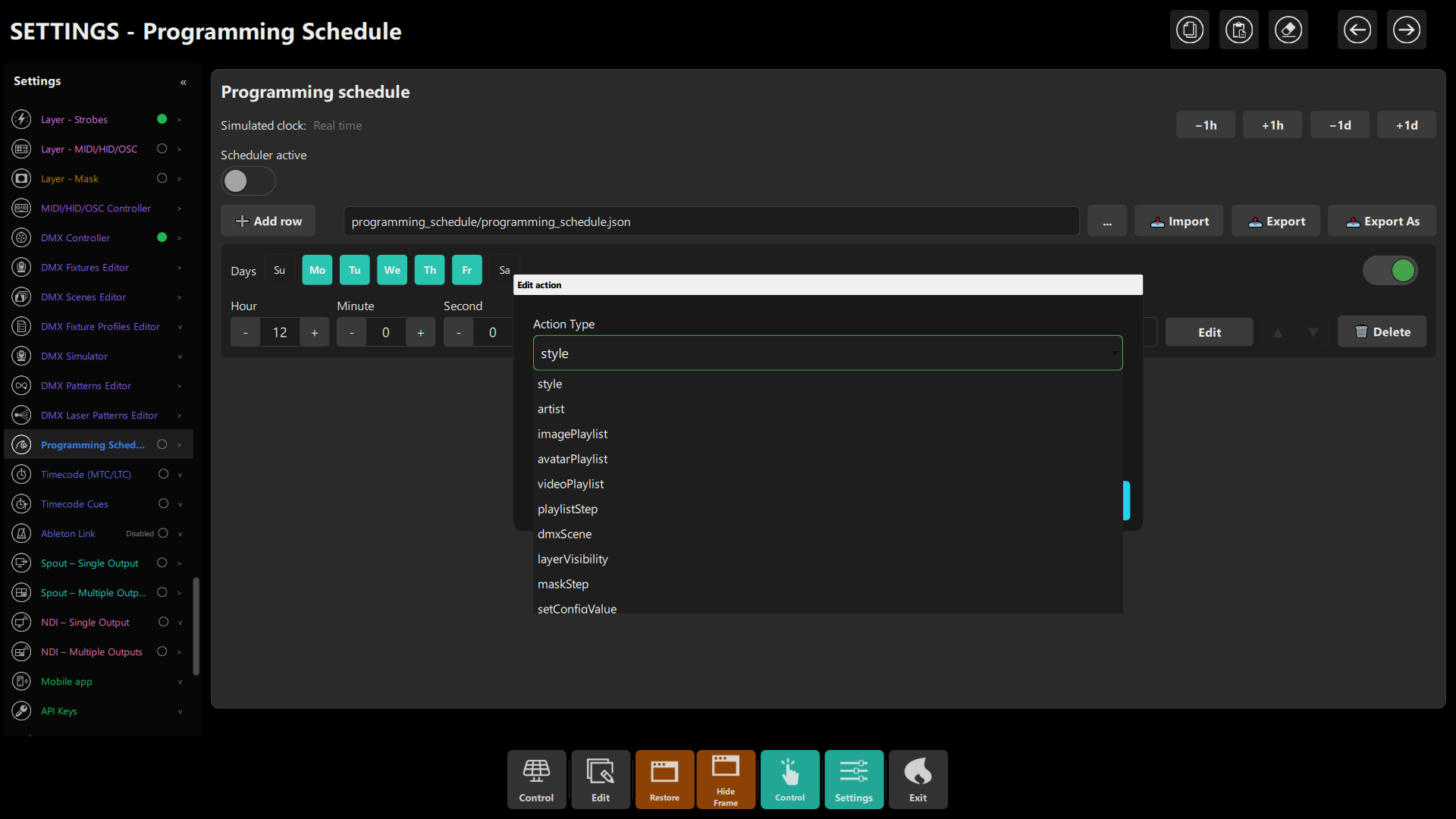Screen dimensions: 1456x819
Task: Advance the simulated clock with +1h
Action: click(1272, 125)
